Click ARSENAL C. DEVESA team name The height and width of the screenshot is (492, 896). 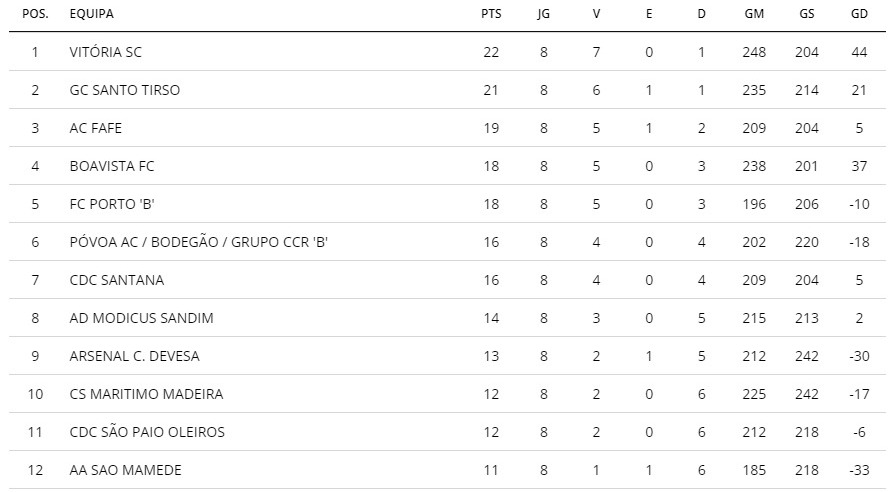[134, 356]
